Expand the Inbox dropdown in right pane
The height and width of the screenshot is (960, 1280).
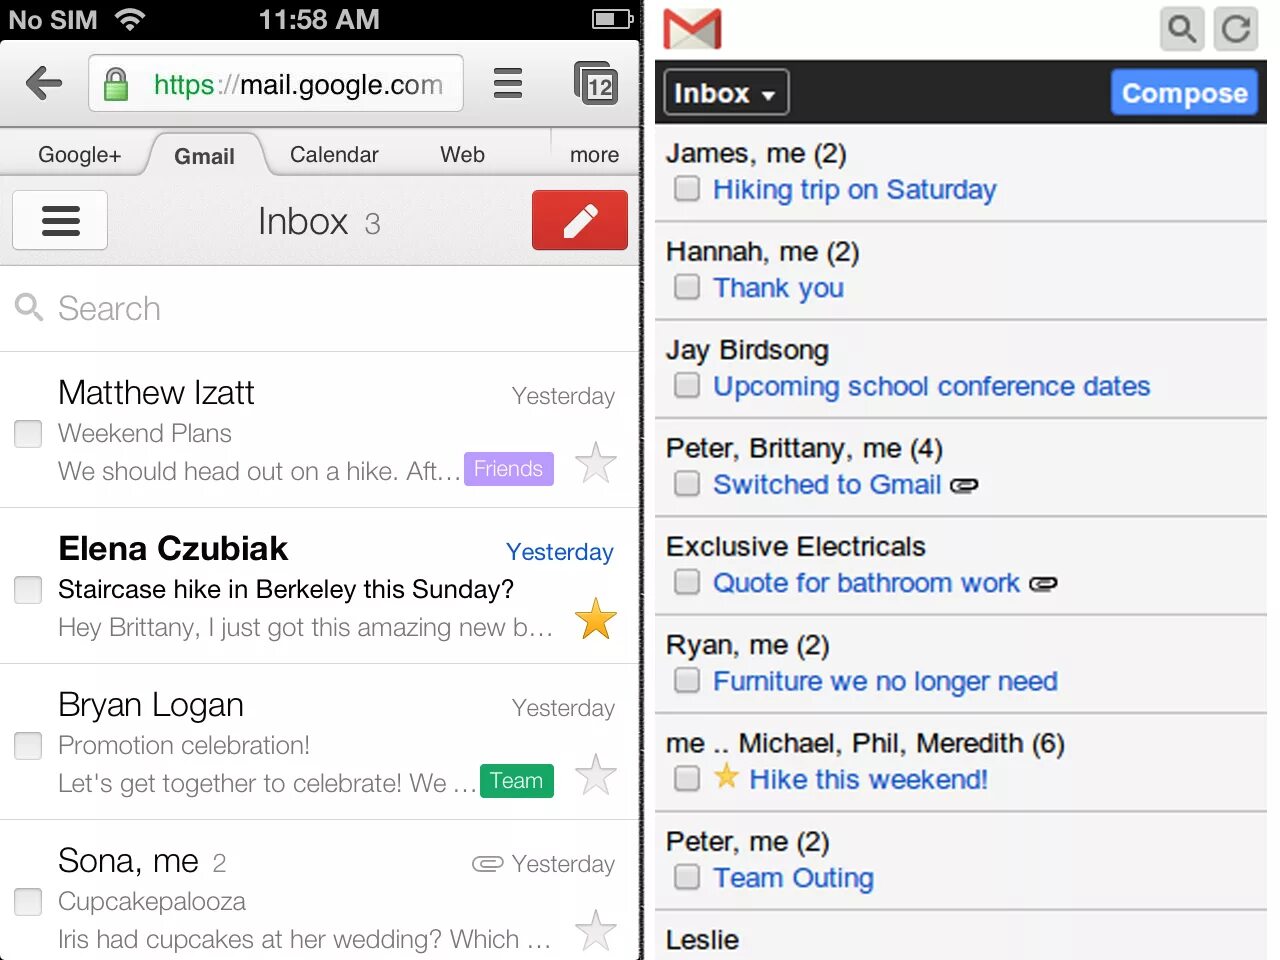coord(726,93)
